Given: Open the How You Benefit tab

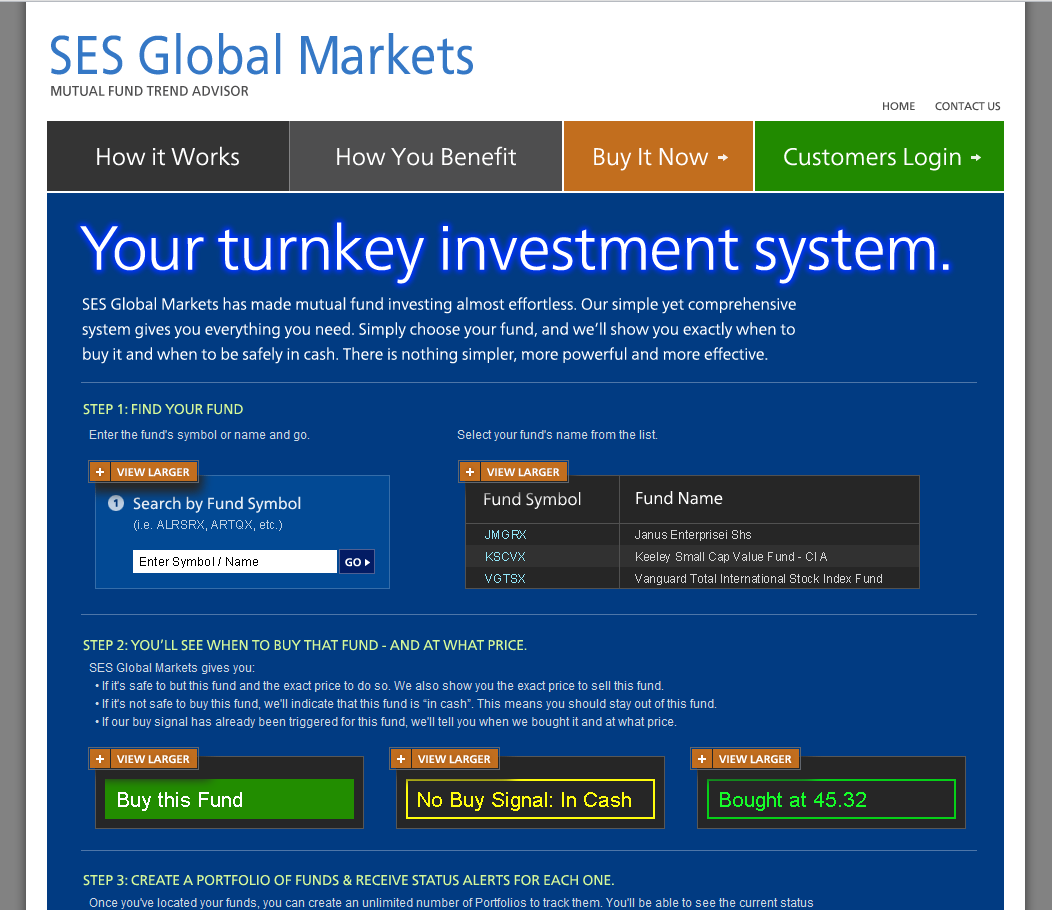Looking at the screenshot, I should [x=426, y=157].
